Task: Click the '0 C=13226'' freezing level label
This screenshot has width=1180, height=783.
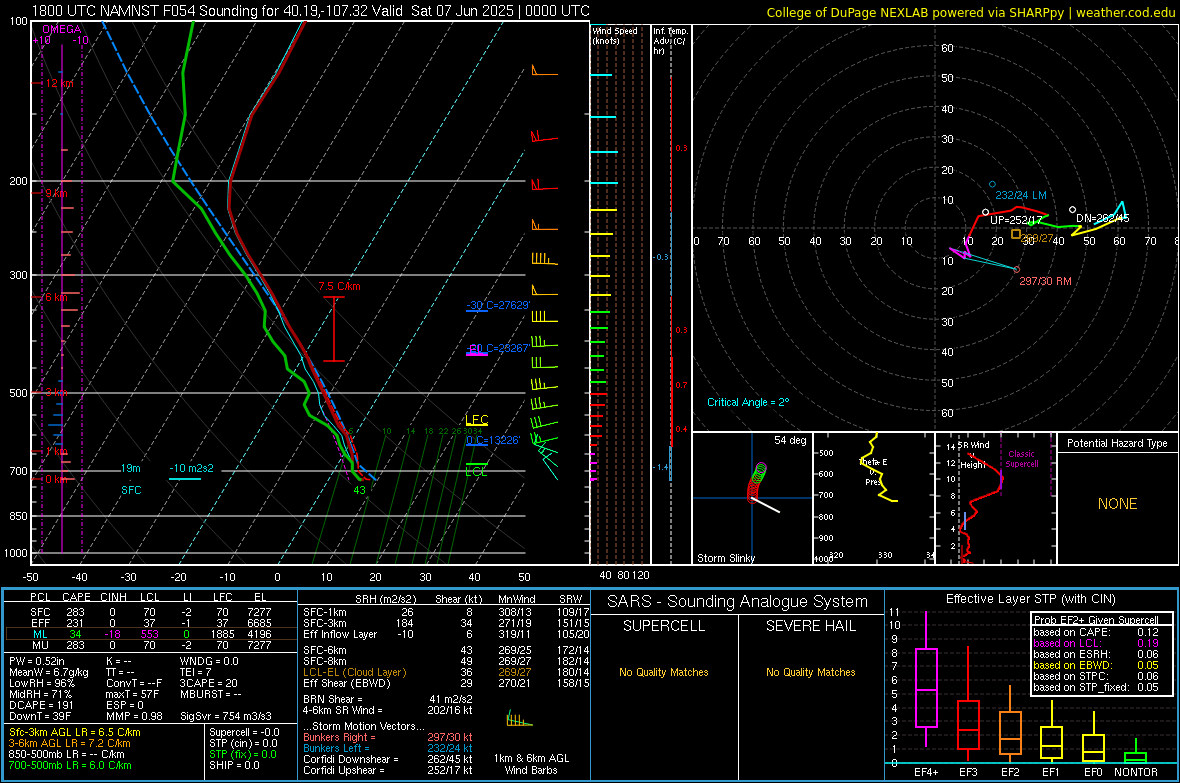Action: (493, 440)
